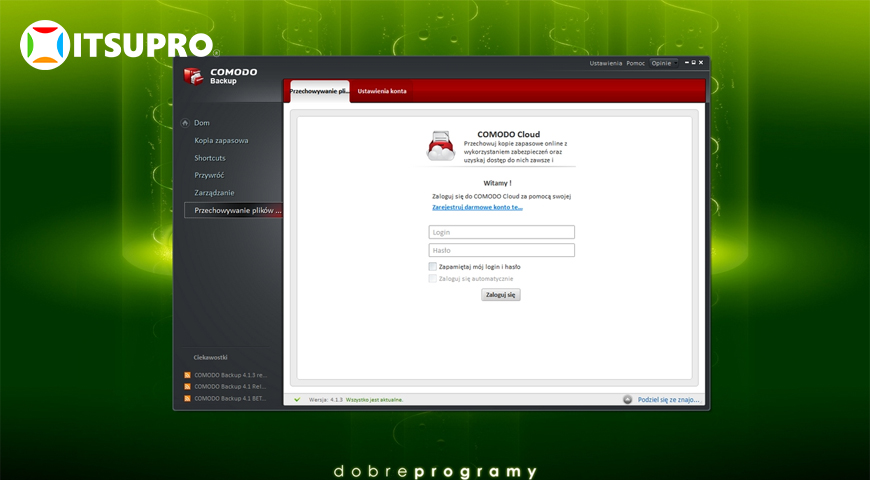Minimize the COMODO Backup window
The height and width of the screenshot is (480, 870).
click(687, 63)
